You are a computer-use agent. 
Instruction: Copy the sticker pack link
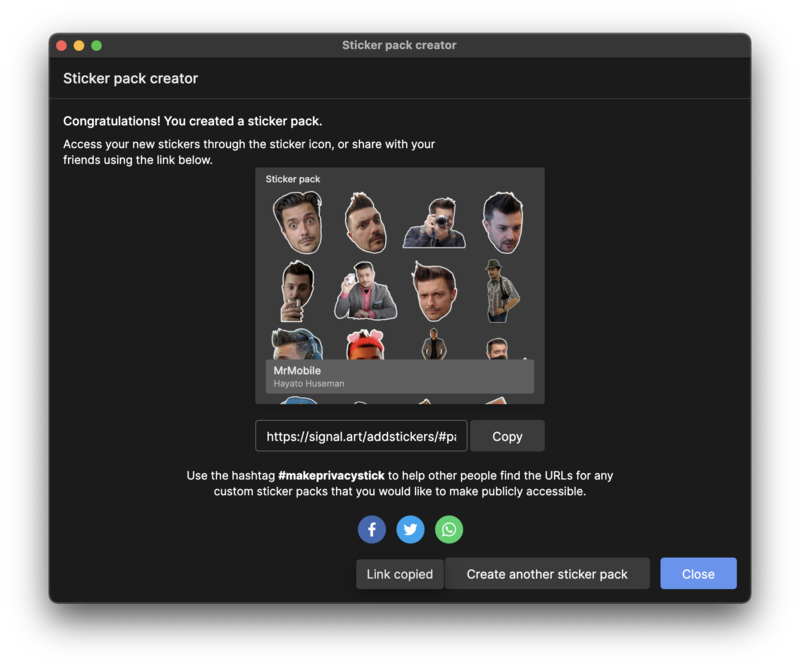coord(507,435)
